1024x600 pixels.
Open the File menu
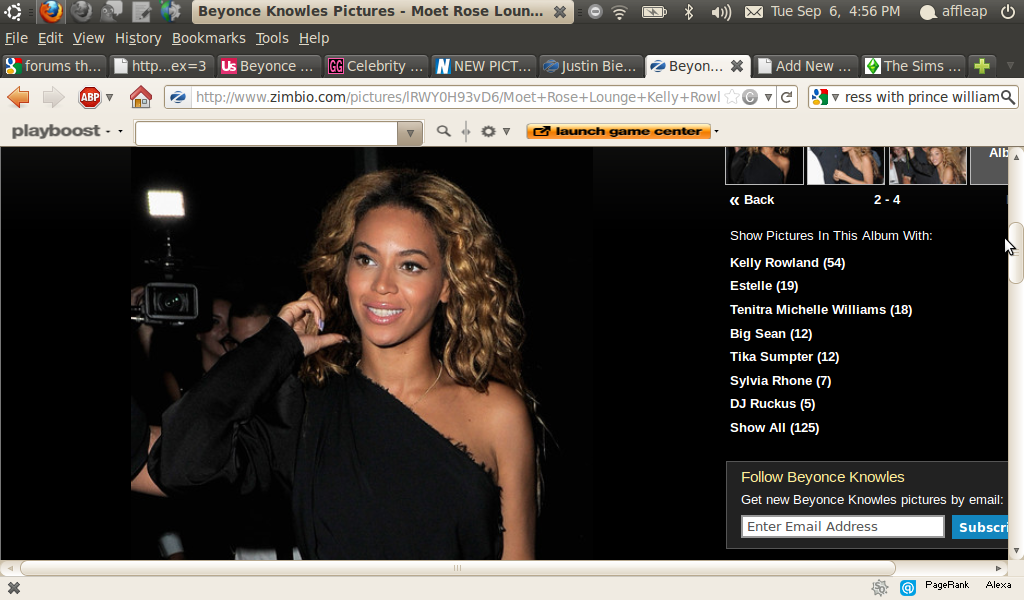point(16,39)
